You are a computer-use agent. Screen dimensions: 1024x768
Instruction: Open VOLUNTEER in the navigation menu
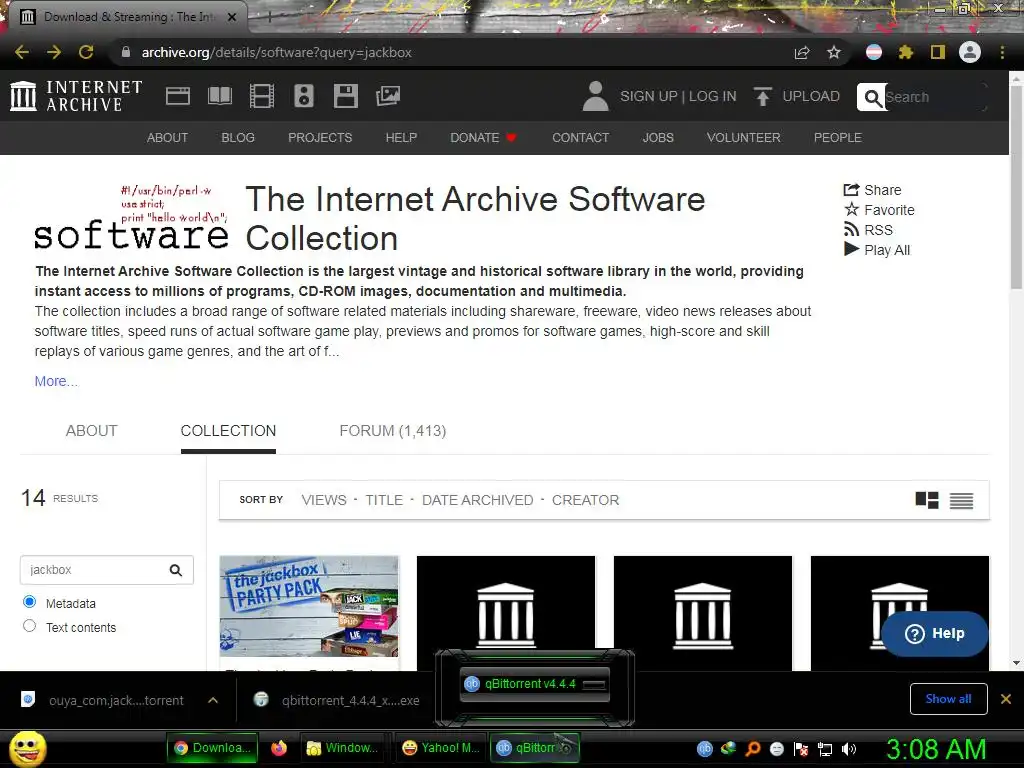pos(743,138)
